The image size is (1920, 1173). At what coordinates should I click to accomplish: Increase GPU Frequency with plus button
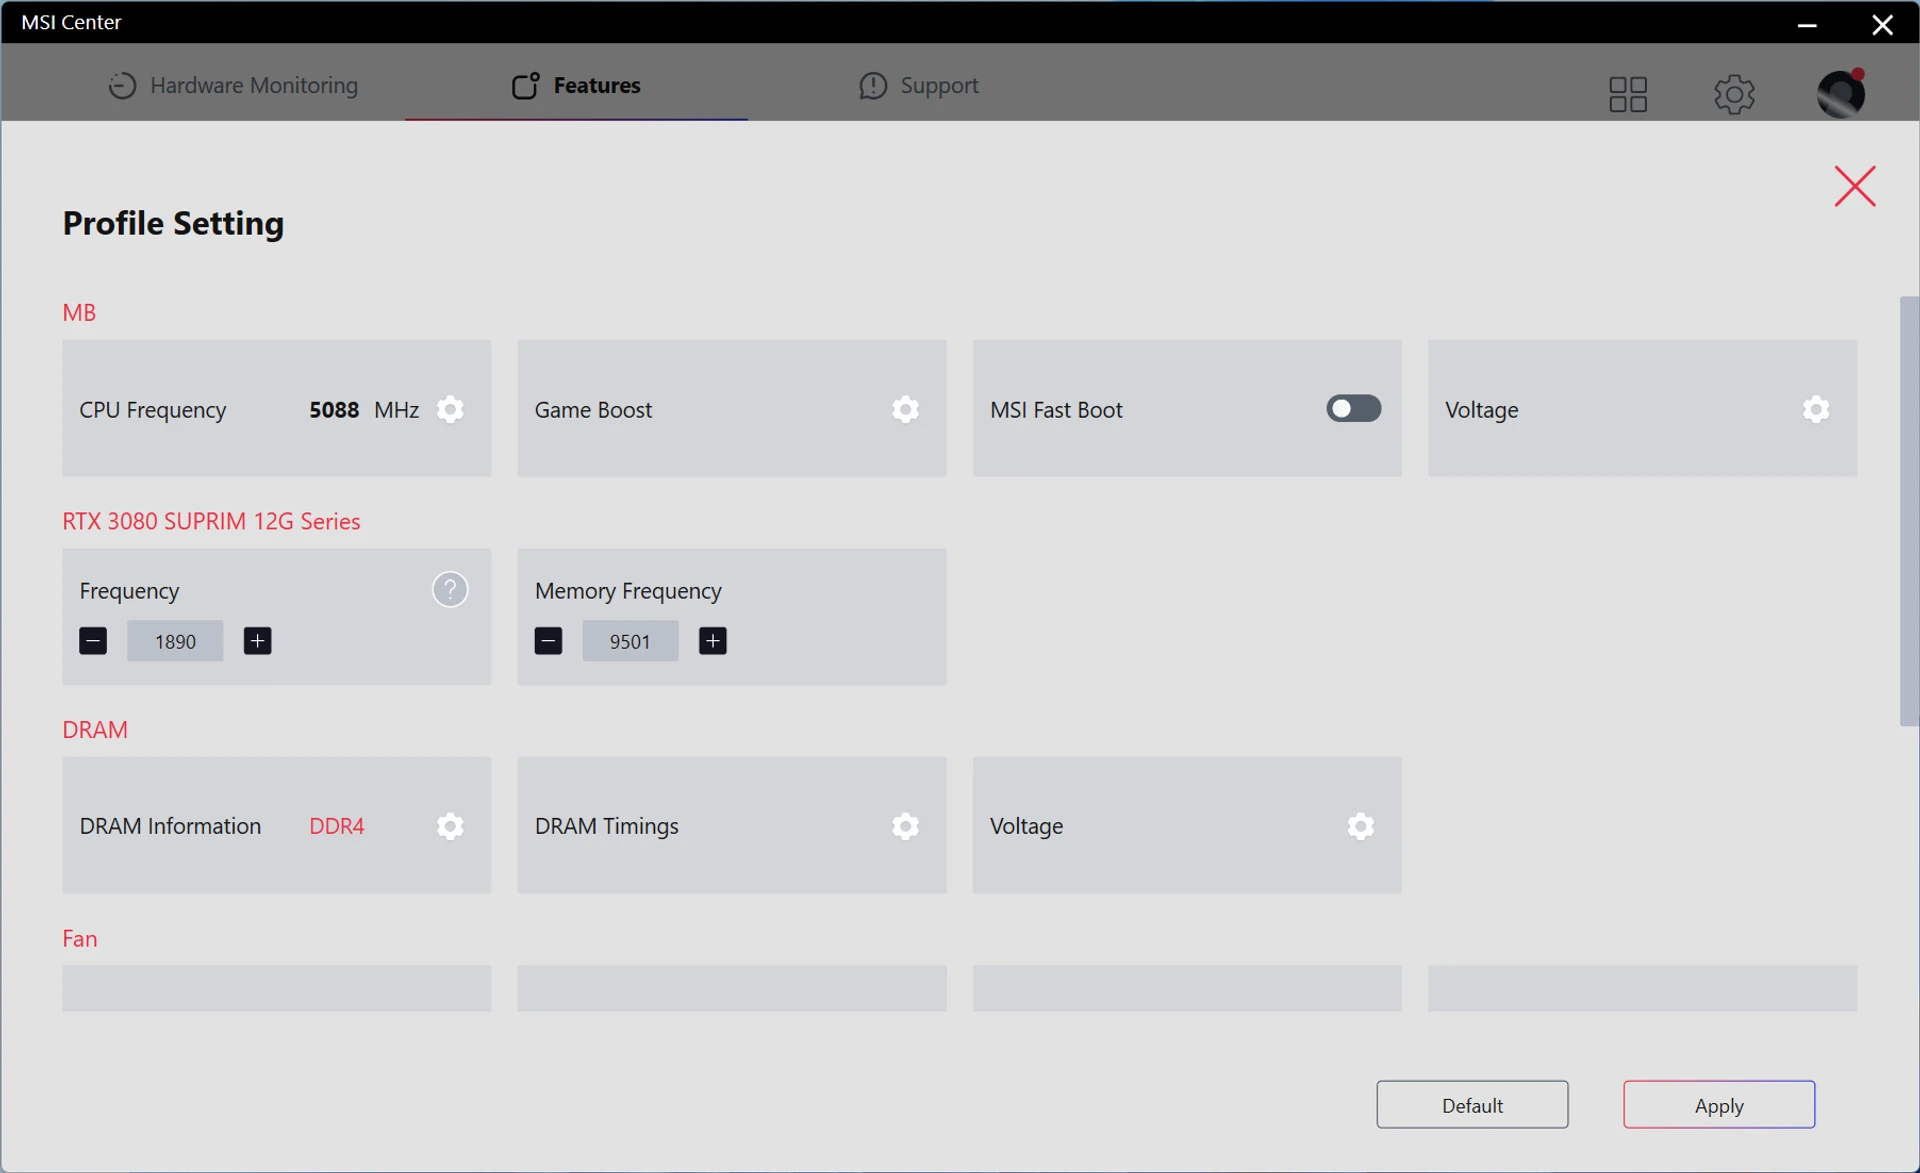[257, 641]
